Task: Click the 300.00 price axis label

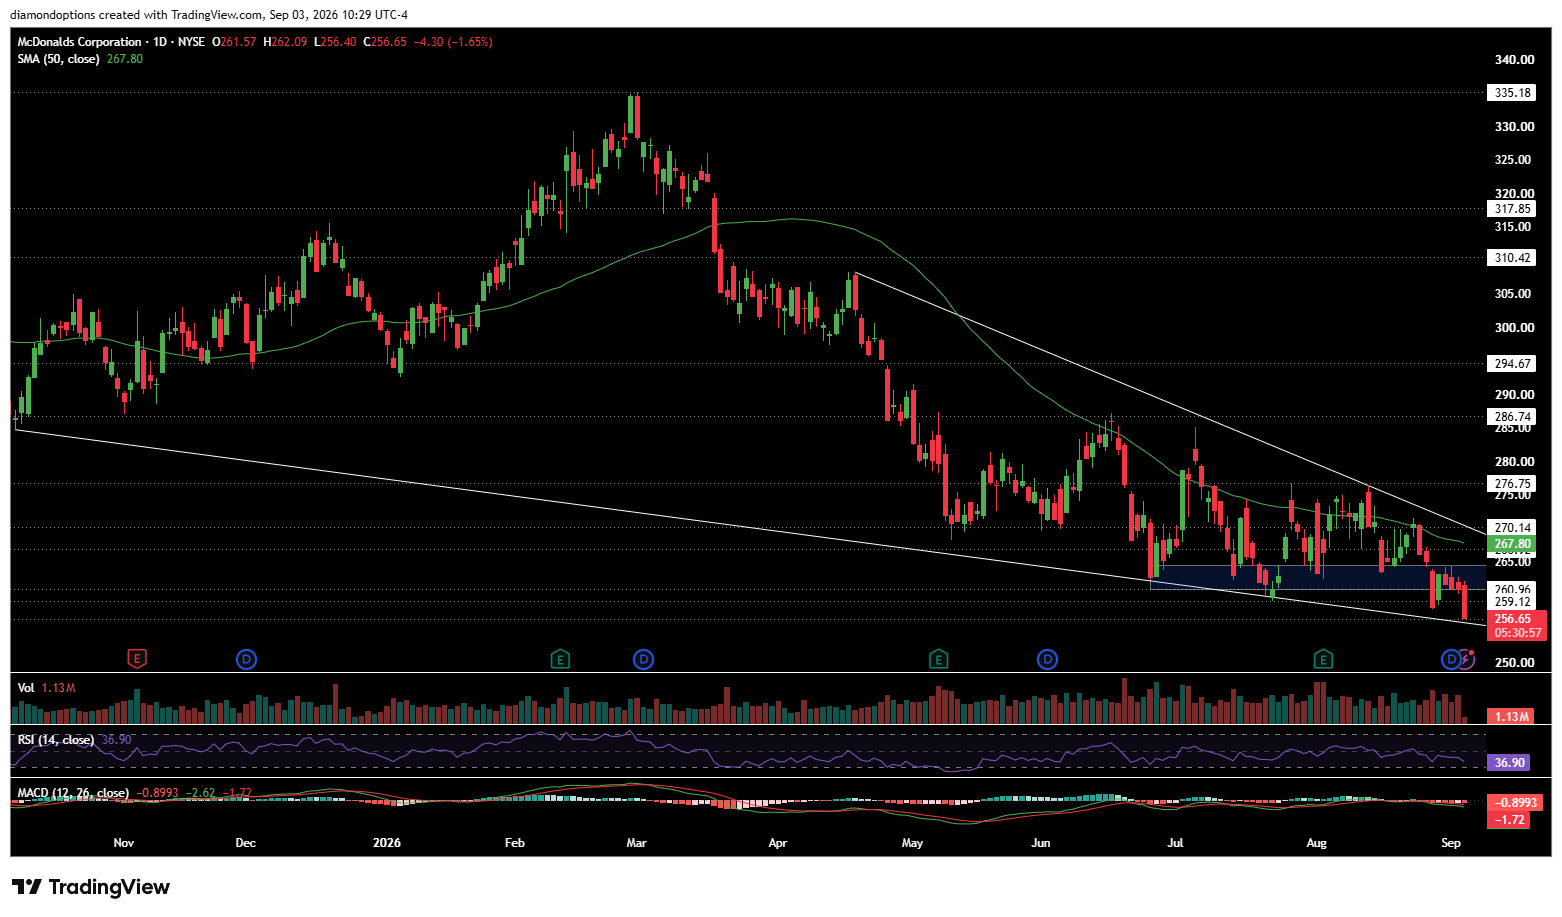Action: (x=1514, y=328)
